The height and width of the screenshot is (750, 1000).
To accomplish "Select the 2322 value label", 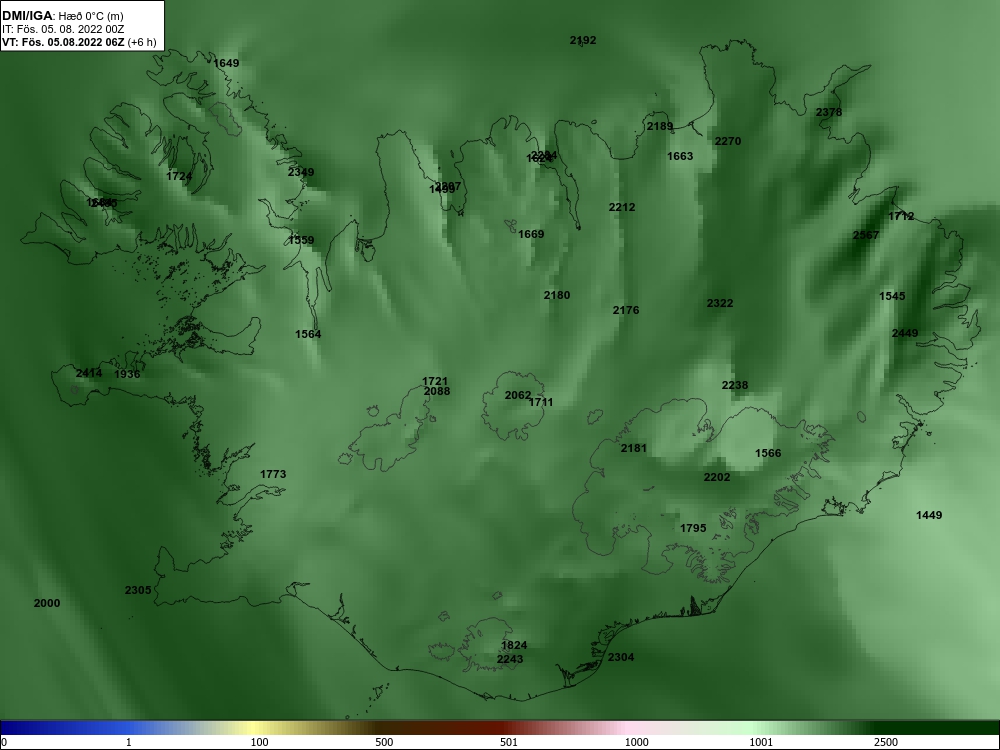I will coord(720,304).
